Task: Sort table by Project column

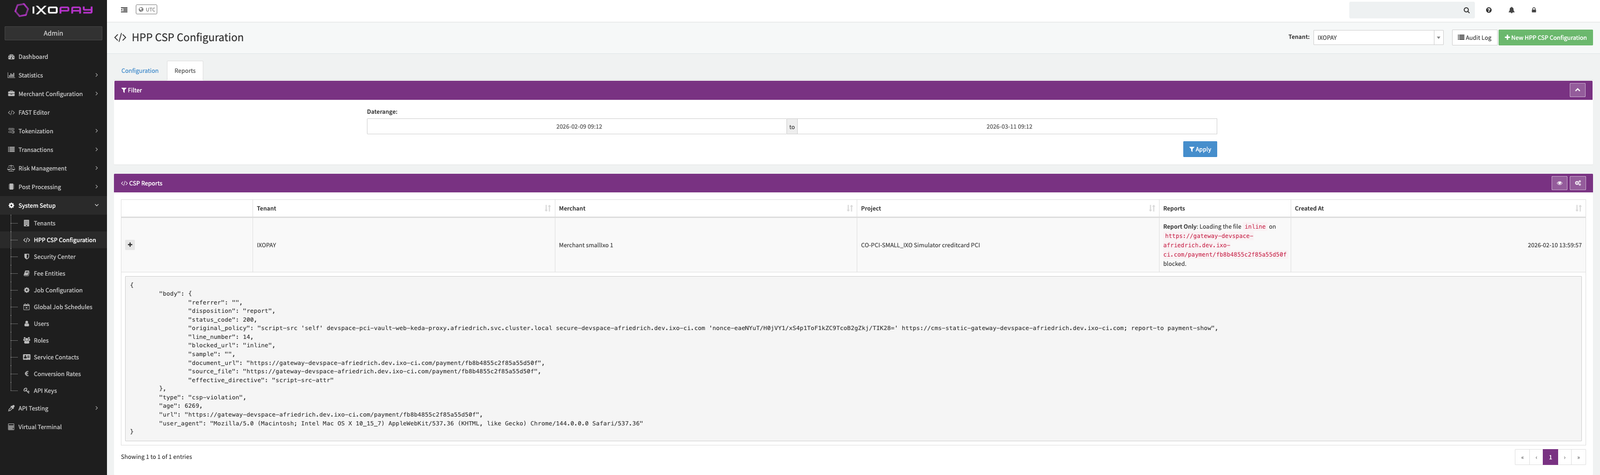Action: coord(1008,208)
